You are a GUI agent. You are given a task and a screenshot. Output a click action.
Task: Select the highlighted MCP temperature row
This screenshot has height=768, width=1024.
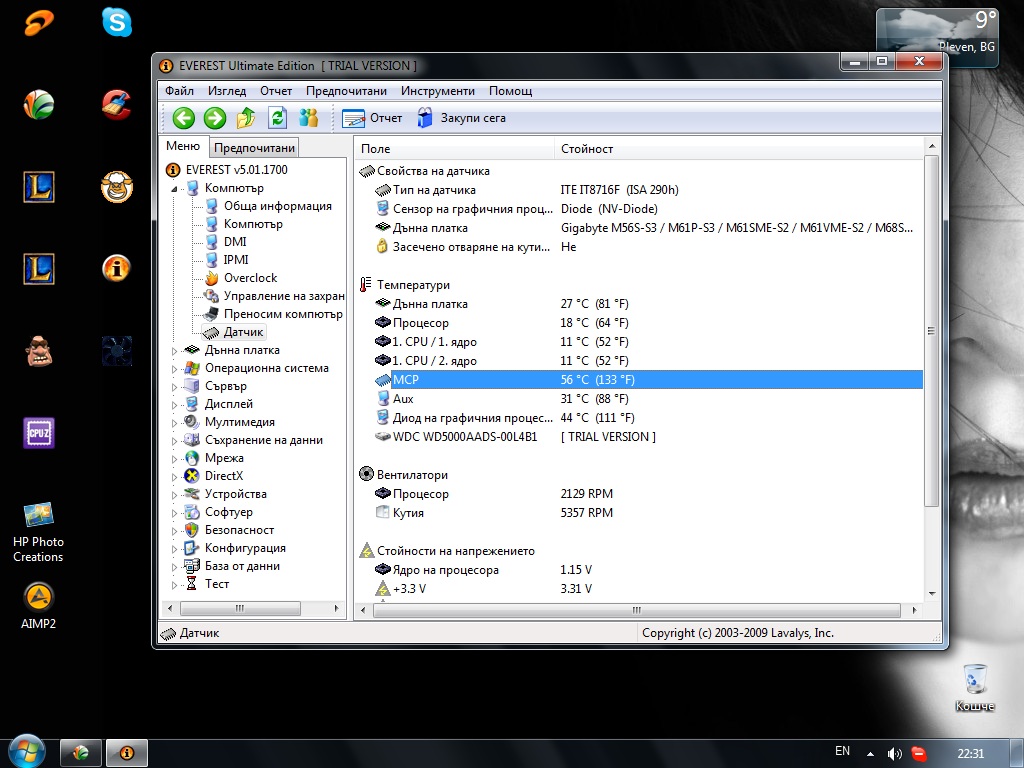pos(648,379)
